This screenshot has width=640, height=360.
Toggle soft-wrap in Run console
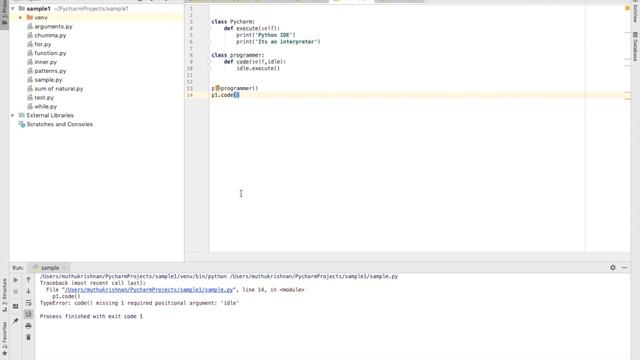pyautogui.click(x=28, y=303)
